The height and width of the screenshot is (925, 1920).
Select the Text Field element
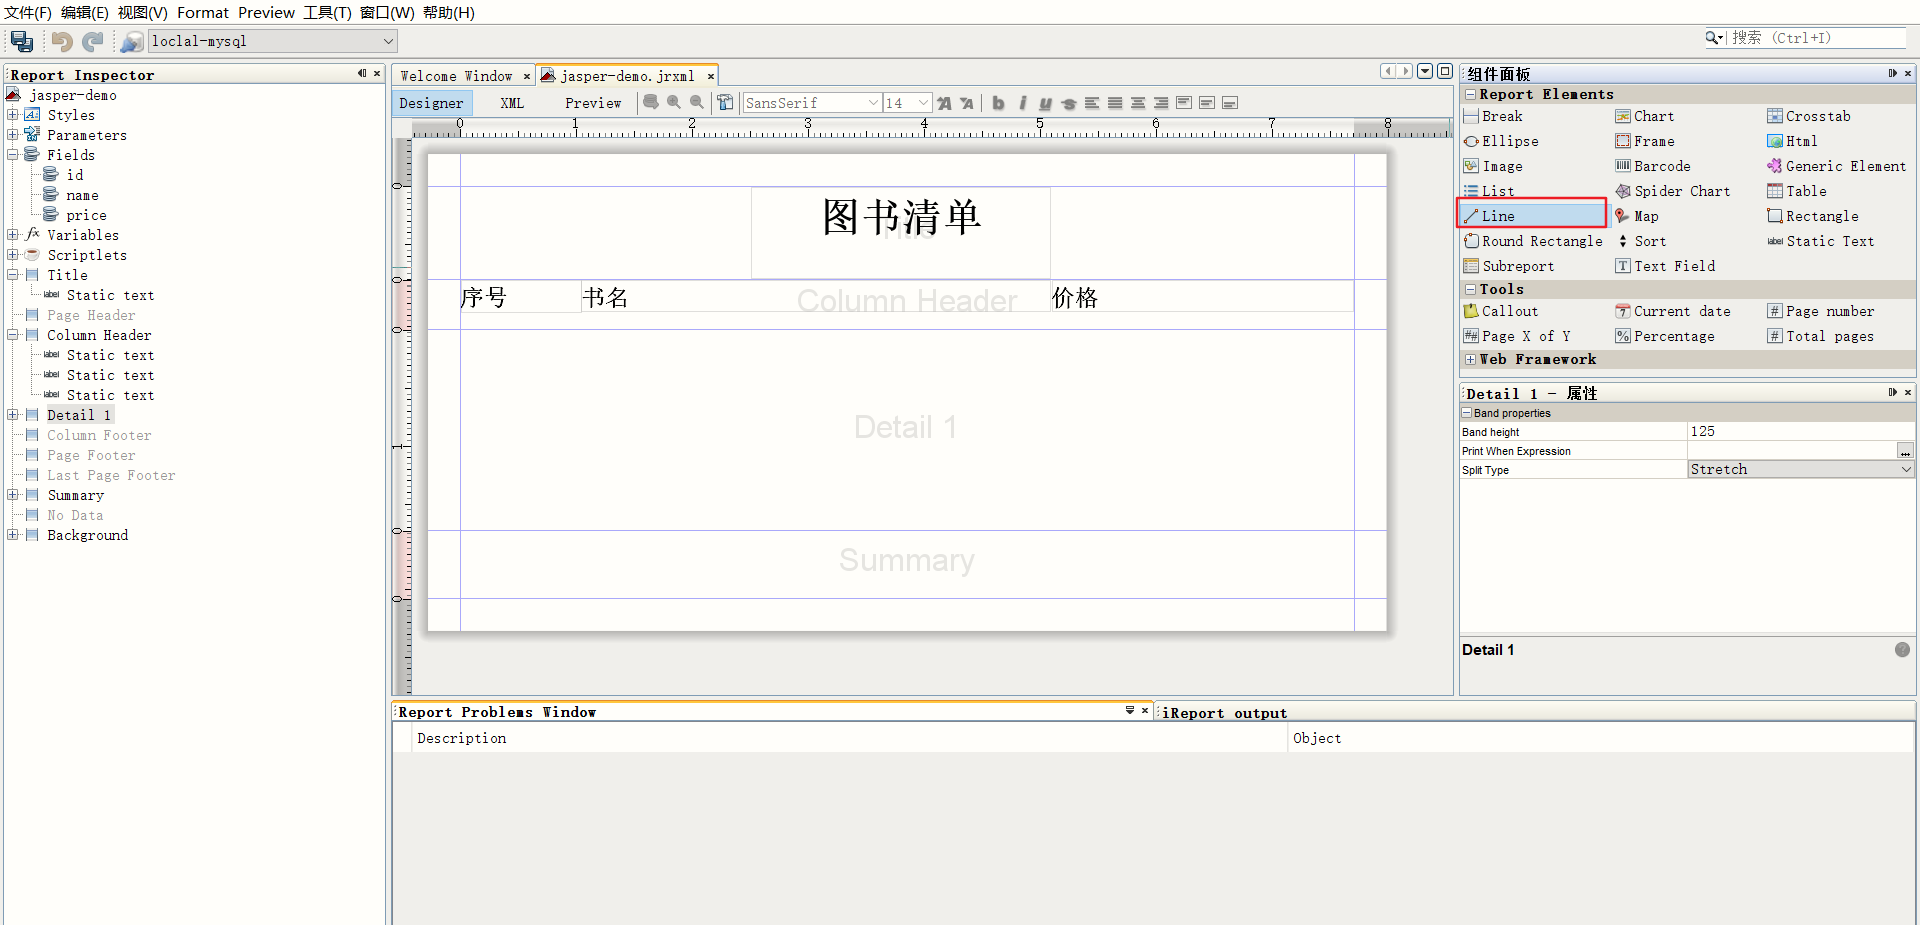pos(1674,266)
